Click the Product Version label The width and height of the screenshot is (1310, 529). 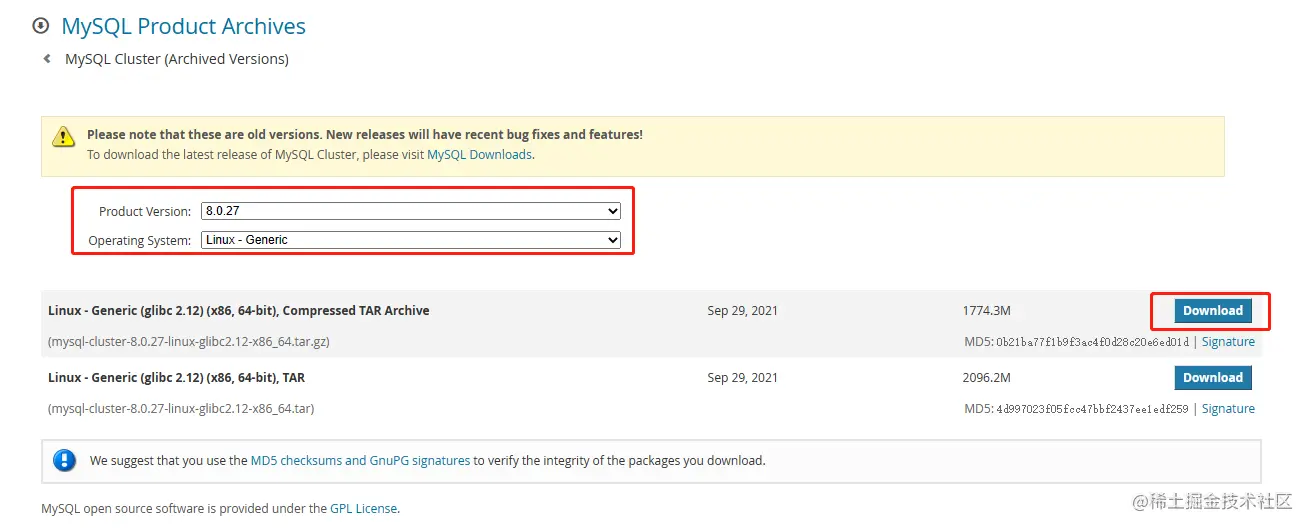(145, 212)
